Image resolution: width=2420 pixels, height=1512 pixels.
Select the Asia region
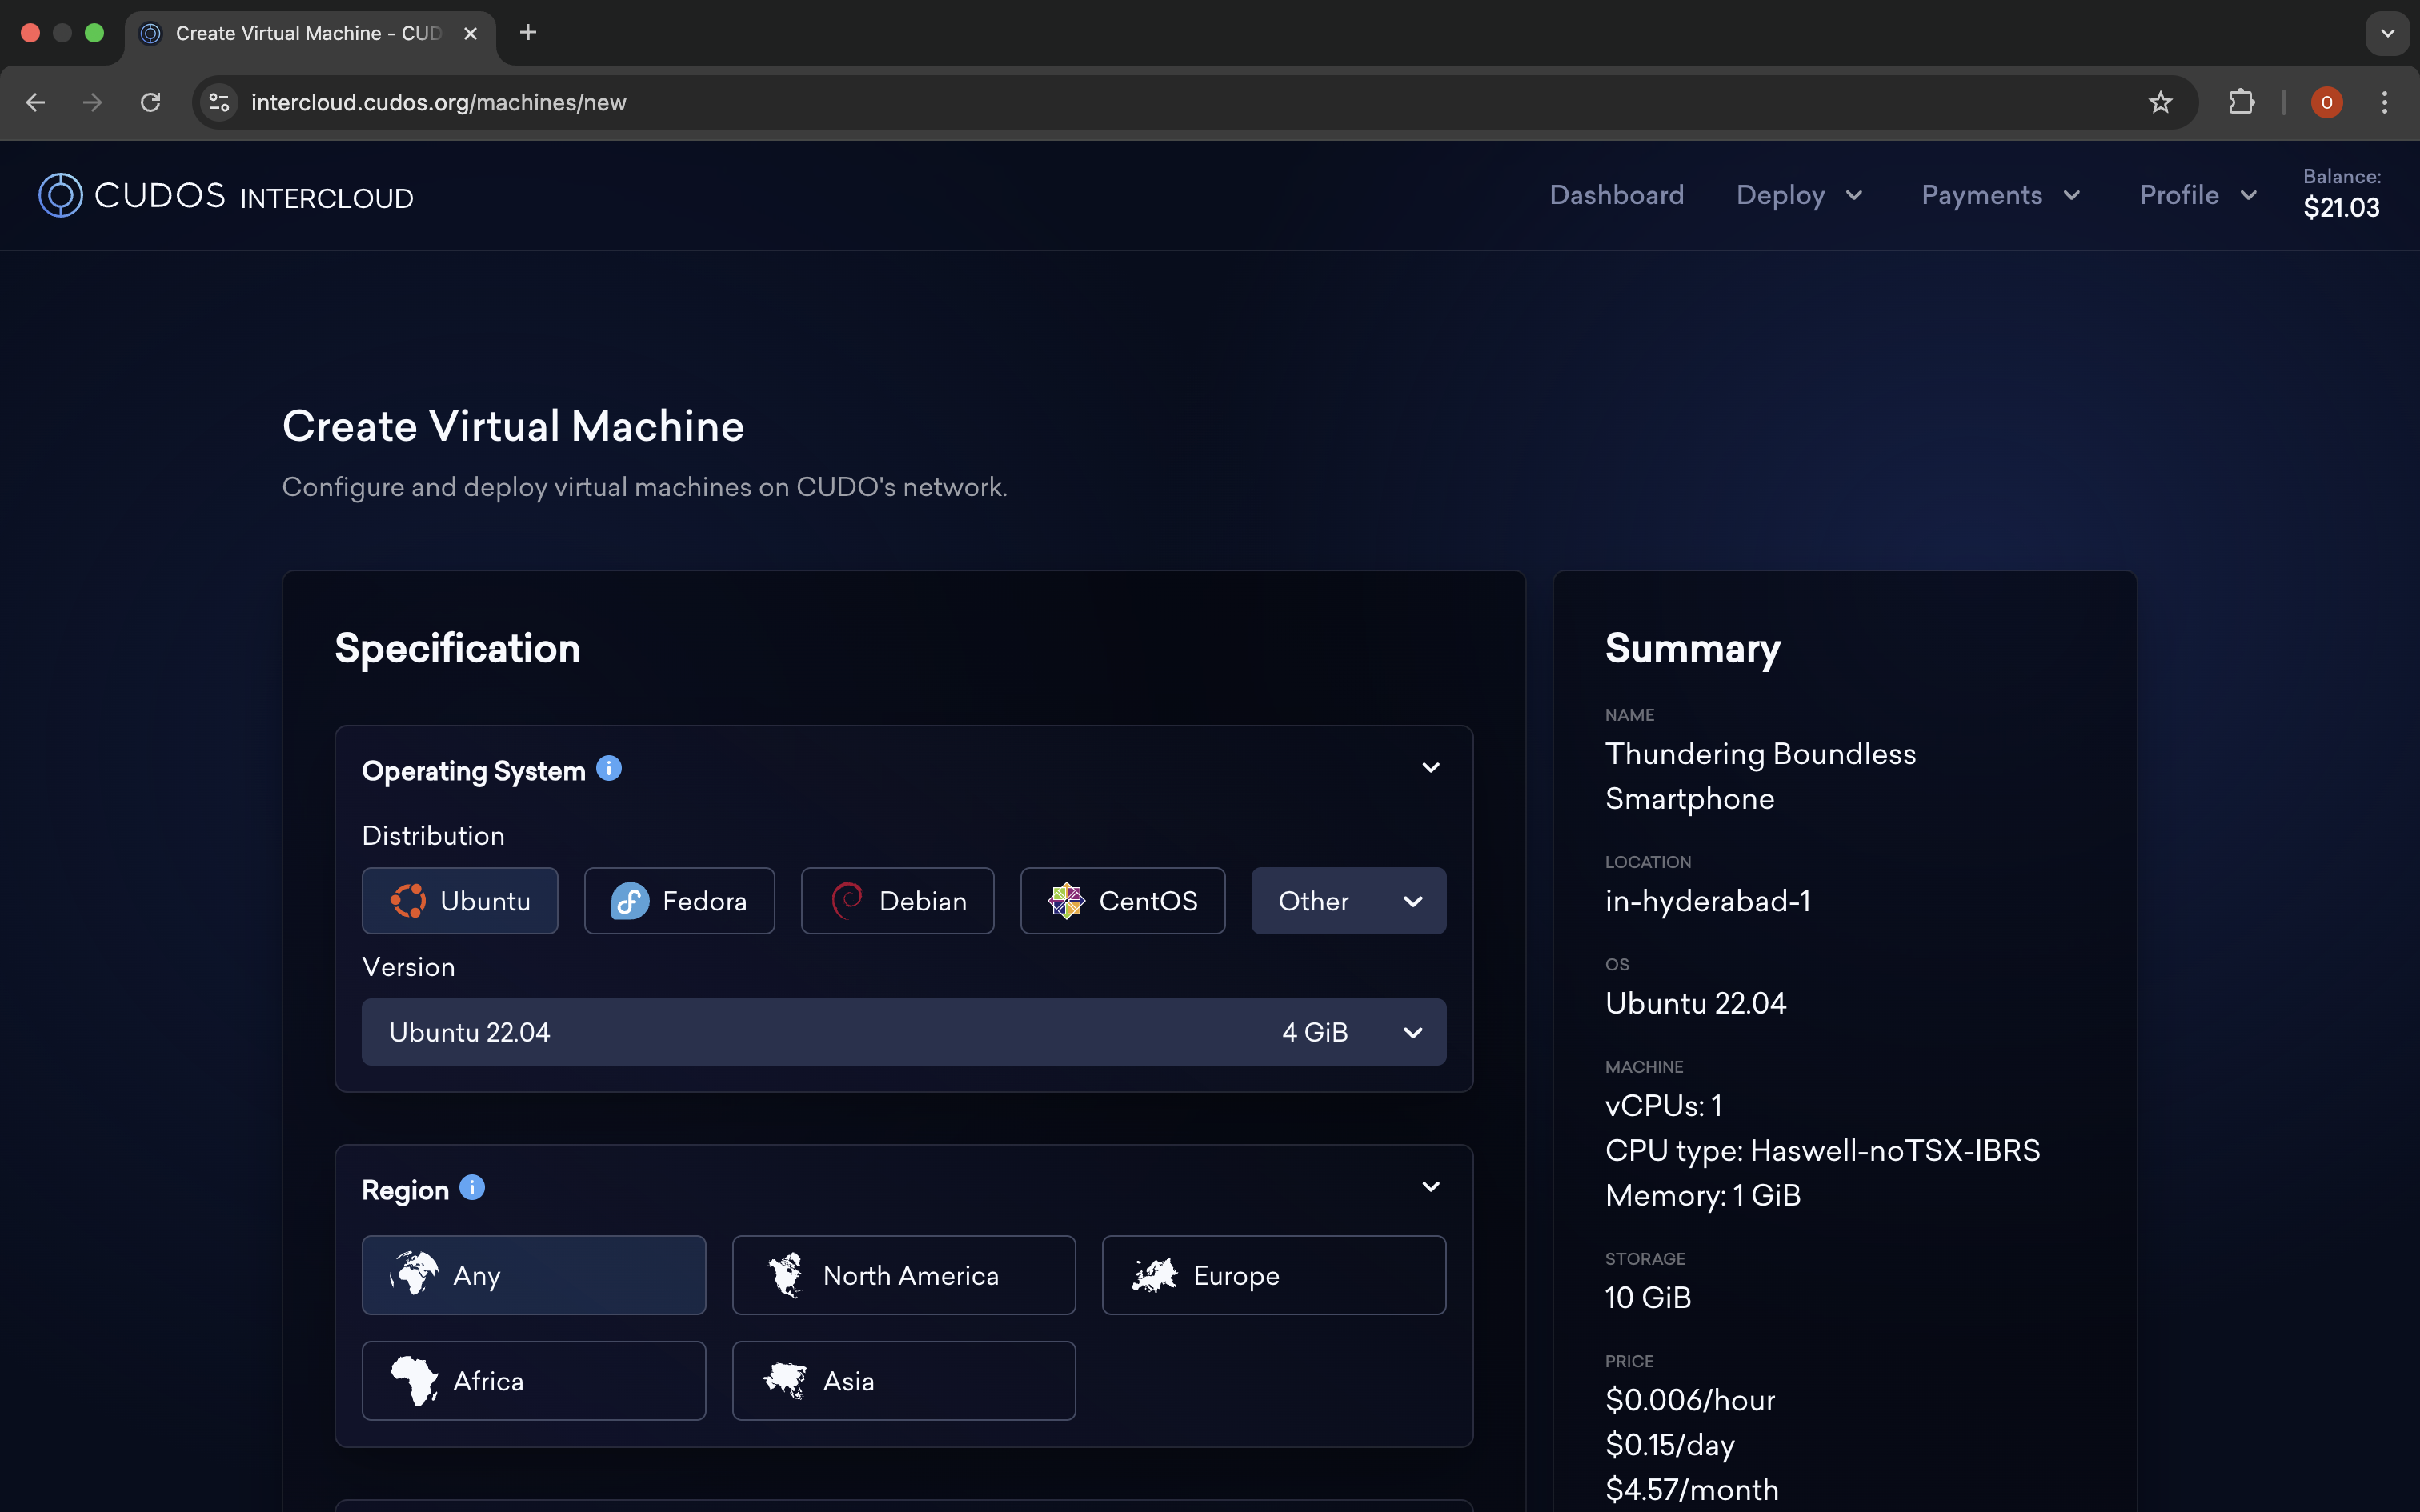coord(904,1380)
